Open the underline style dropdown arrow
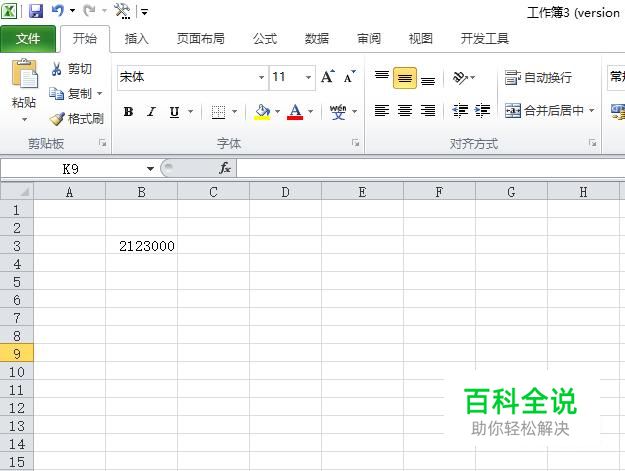 pos(190,112)
